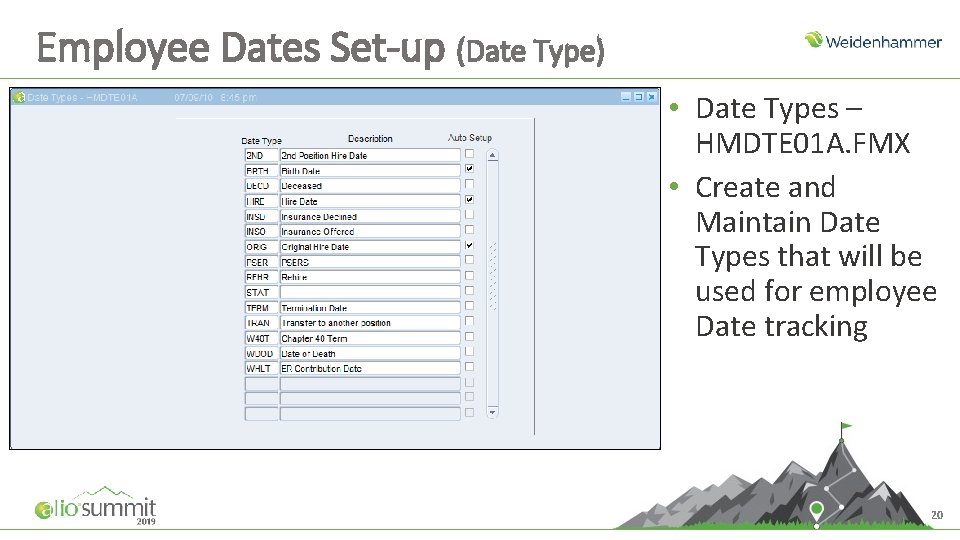Minimize the Date Types window
Screen dimensions: 960x540
626,97
